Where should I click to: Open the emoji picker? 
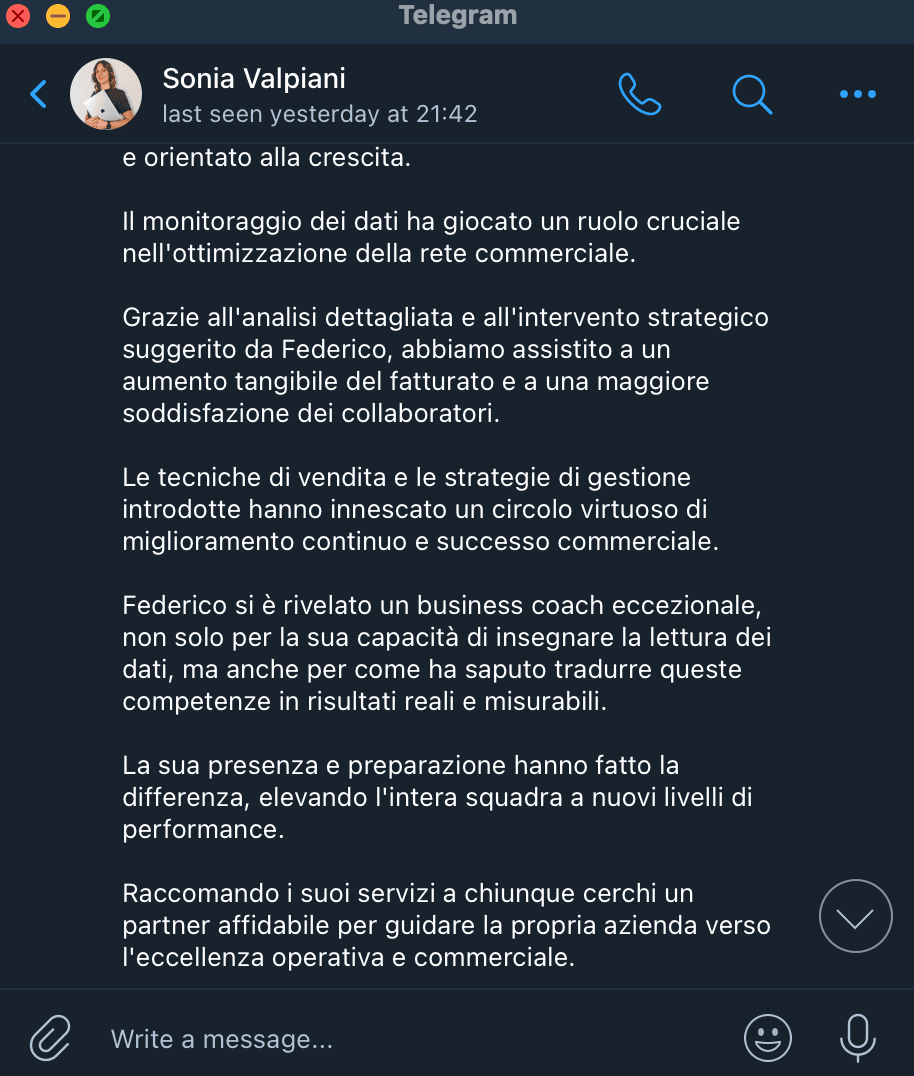tap(768, 1038)
